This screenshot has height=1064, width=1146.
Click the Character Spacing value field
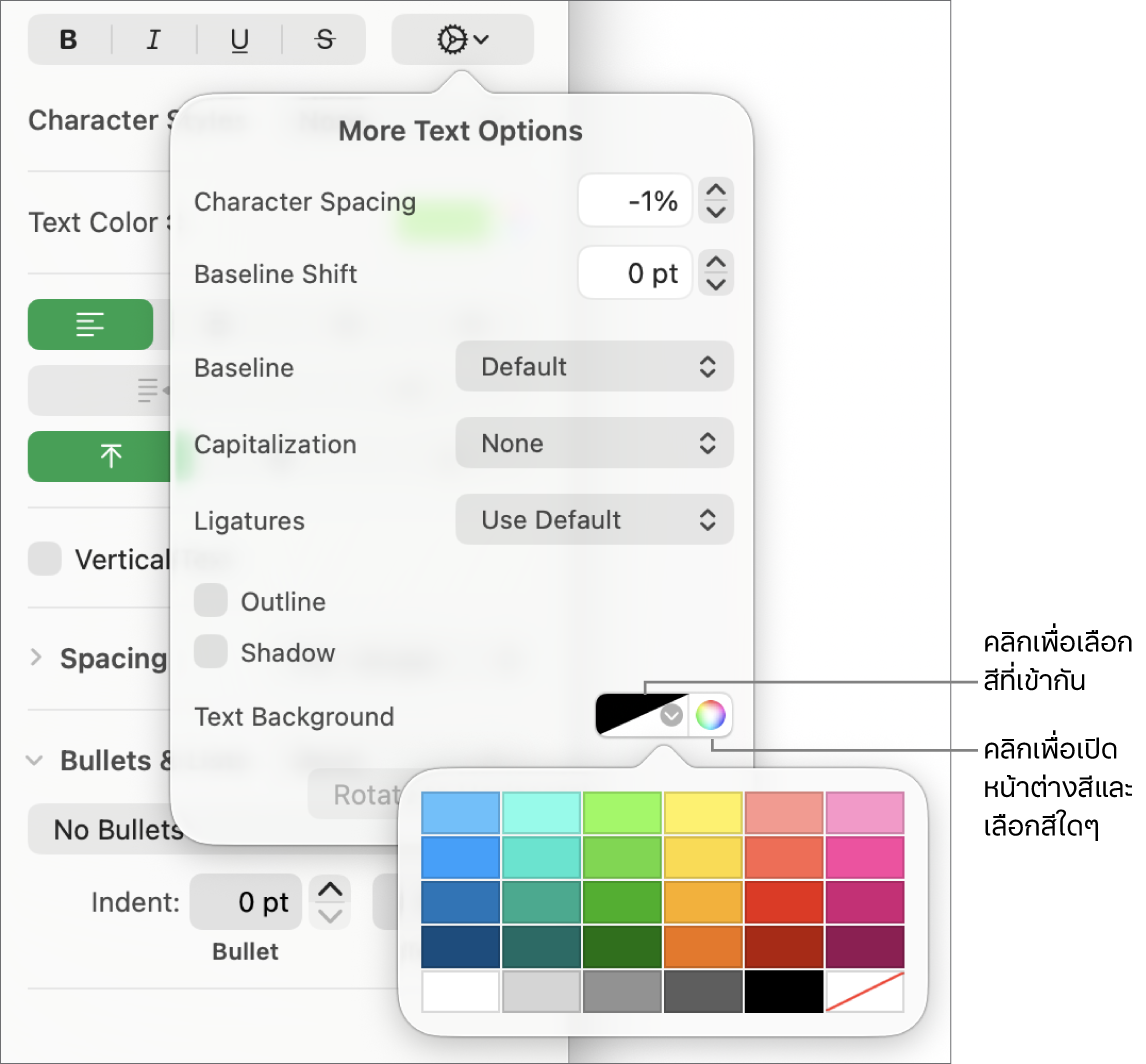634,200
